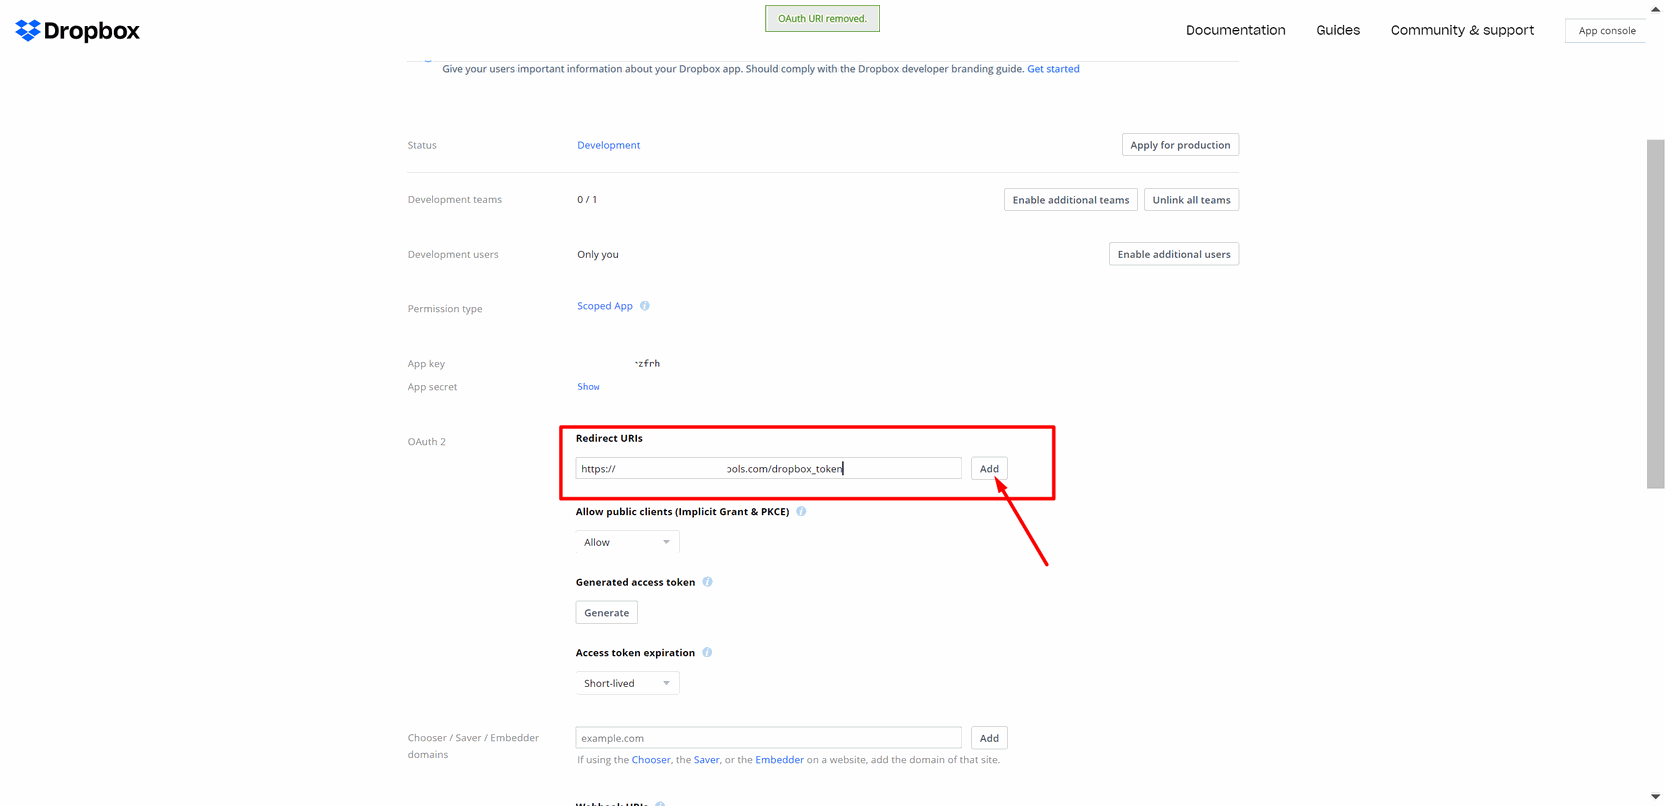Click the Dropbox logo

(78, 31)
